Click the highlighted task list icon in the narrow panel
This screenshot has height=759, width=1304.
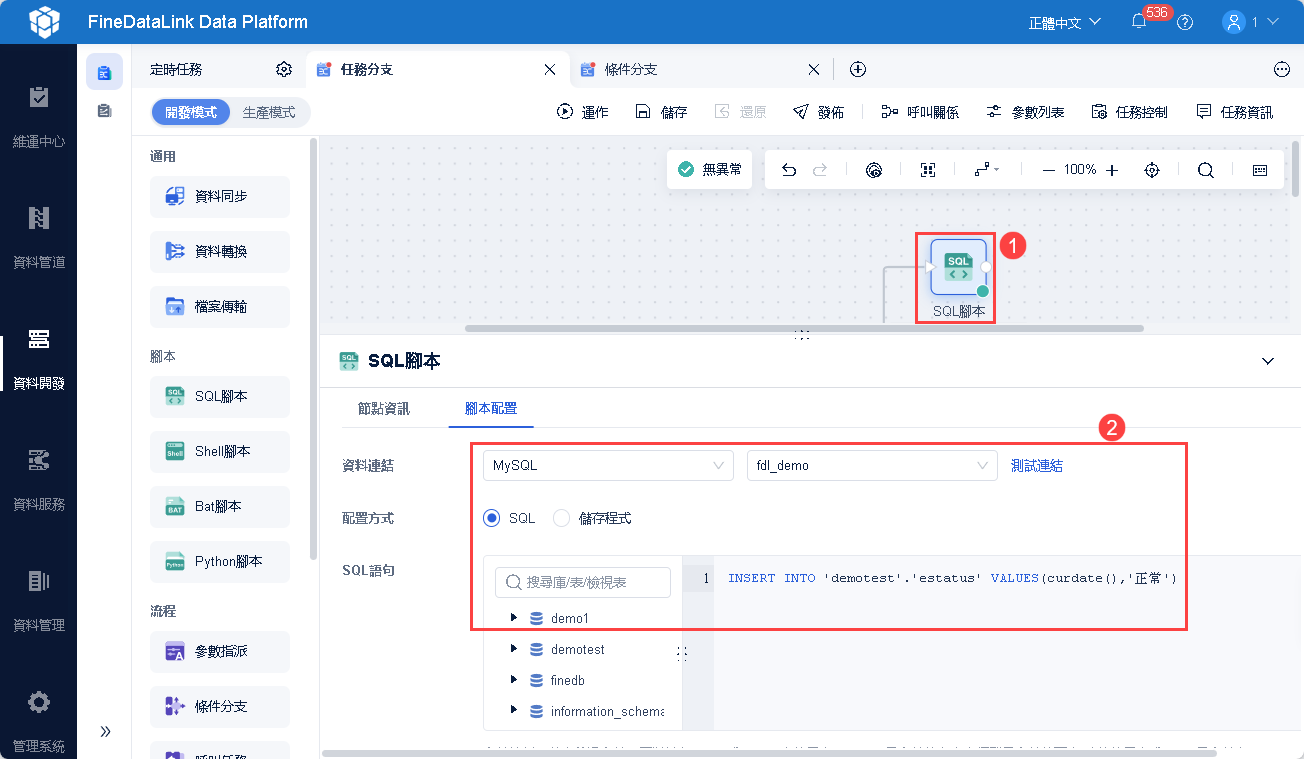tap(104, 72)
